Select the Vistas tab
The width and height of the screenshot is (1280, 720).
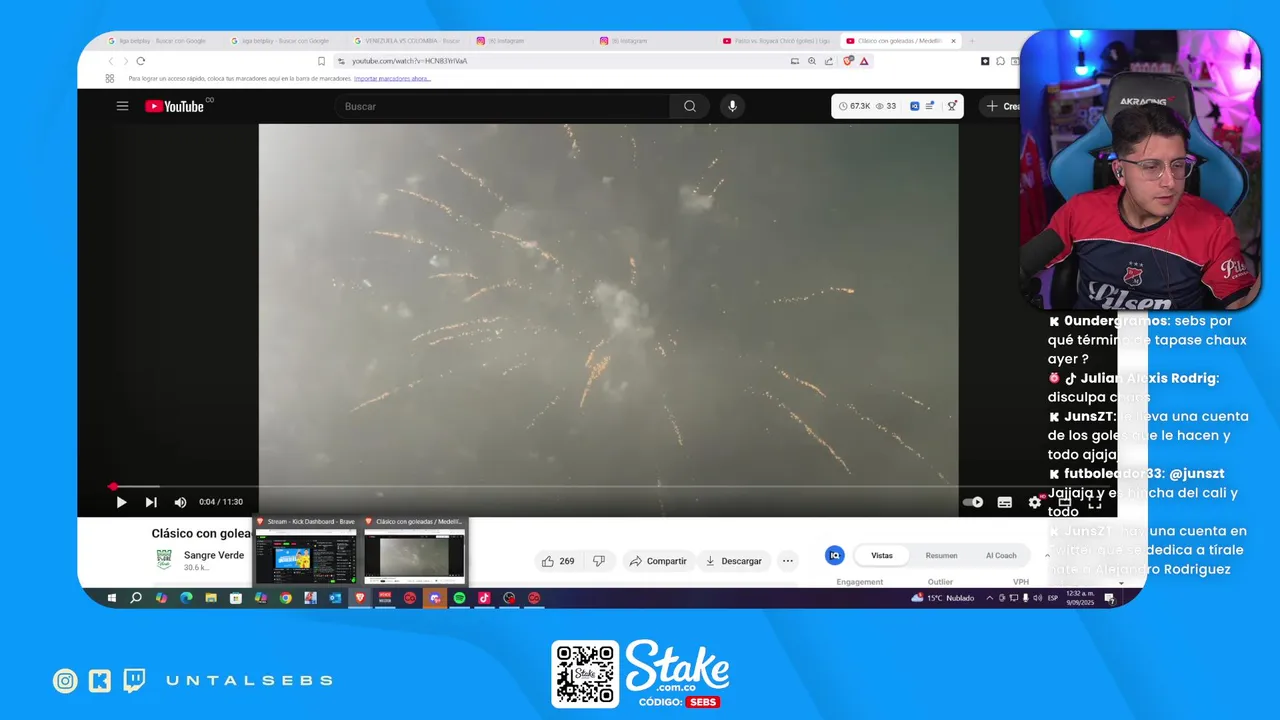pyautogui.click(x=882, y=555)
